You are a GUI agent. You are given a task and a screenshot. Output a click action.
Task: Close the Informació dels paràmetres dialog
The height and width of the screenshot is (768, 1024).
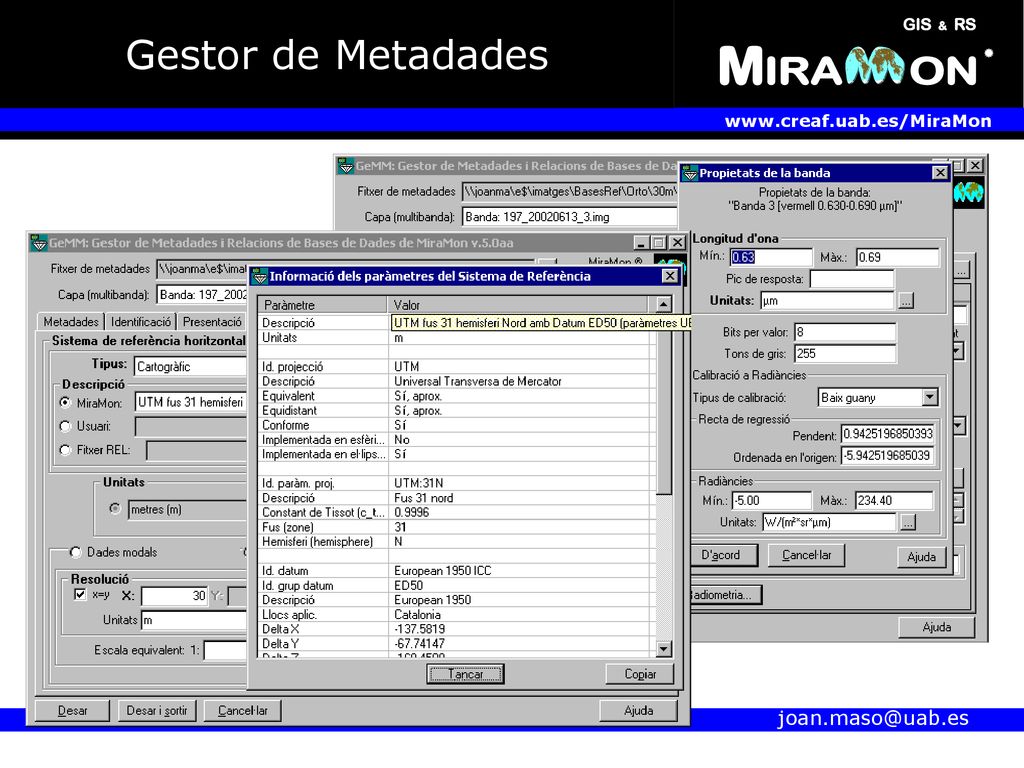coord(670,276)
